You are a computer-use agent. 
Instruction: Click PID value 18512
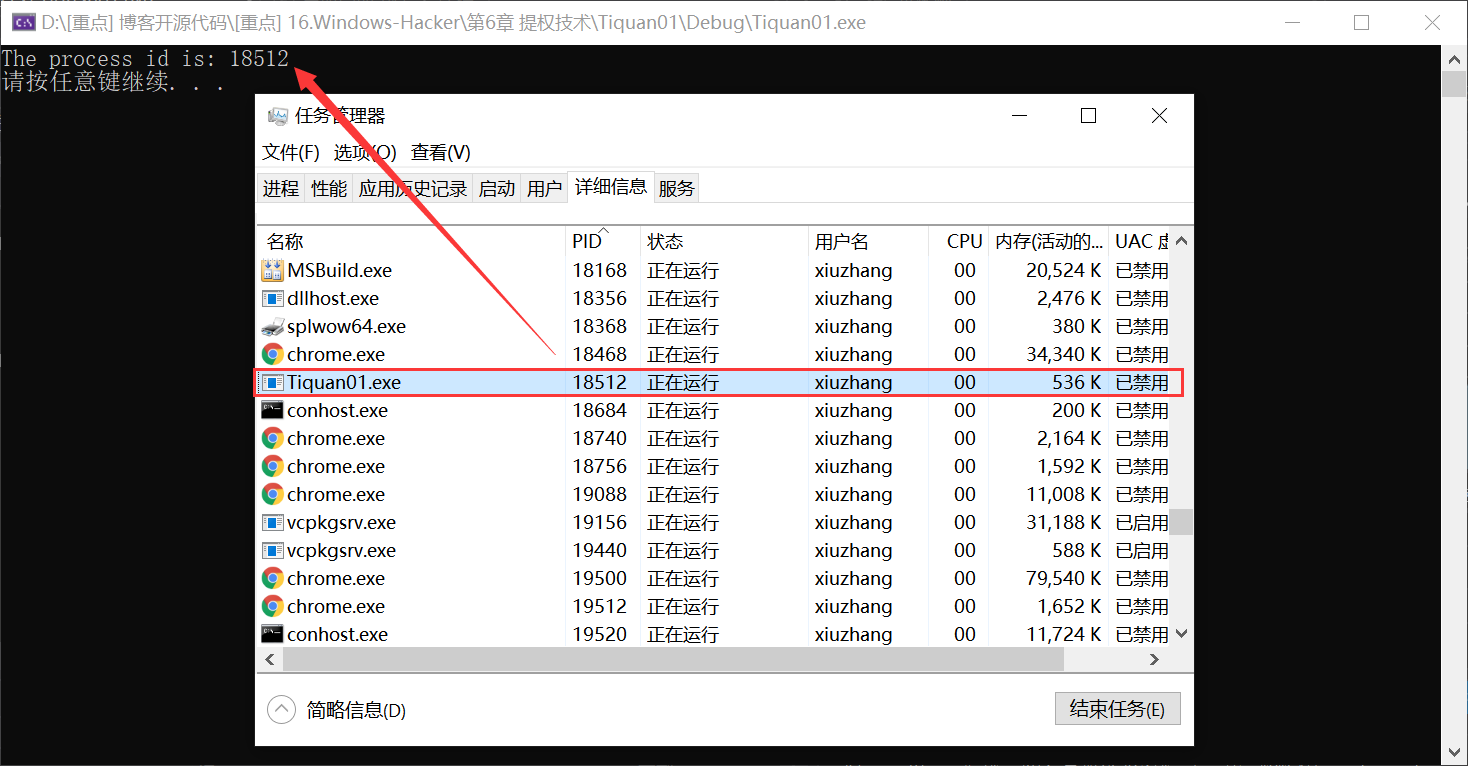600,382
